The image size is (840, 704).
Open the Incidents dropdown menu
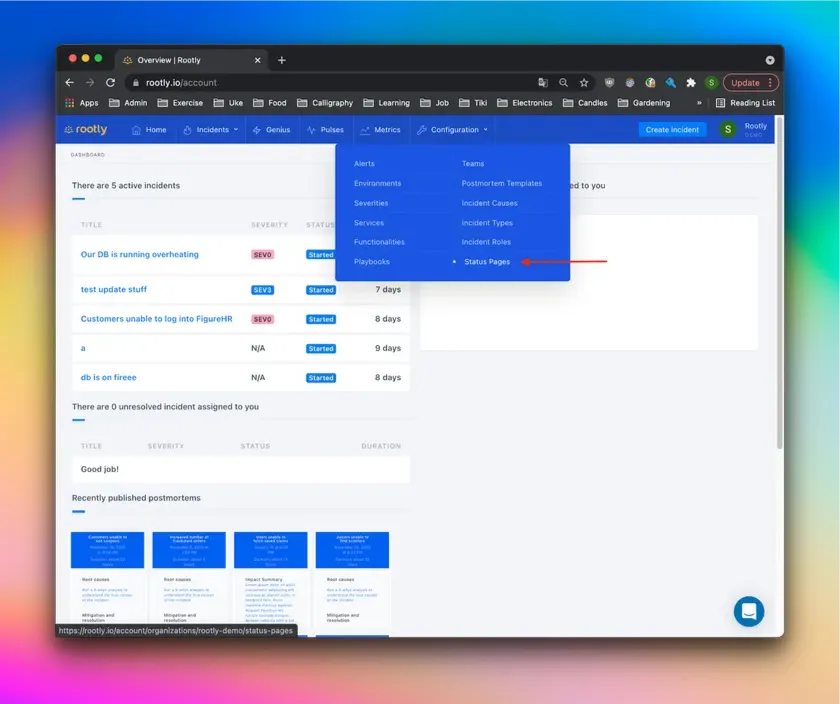[x=211, y=130]
